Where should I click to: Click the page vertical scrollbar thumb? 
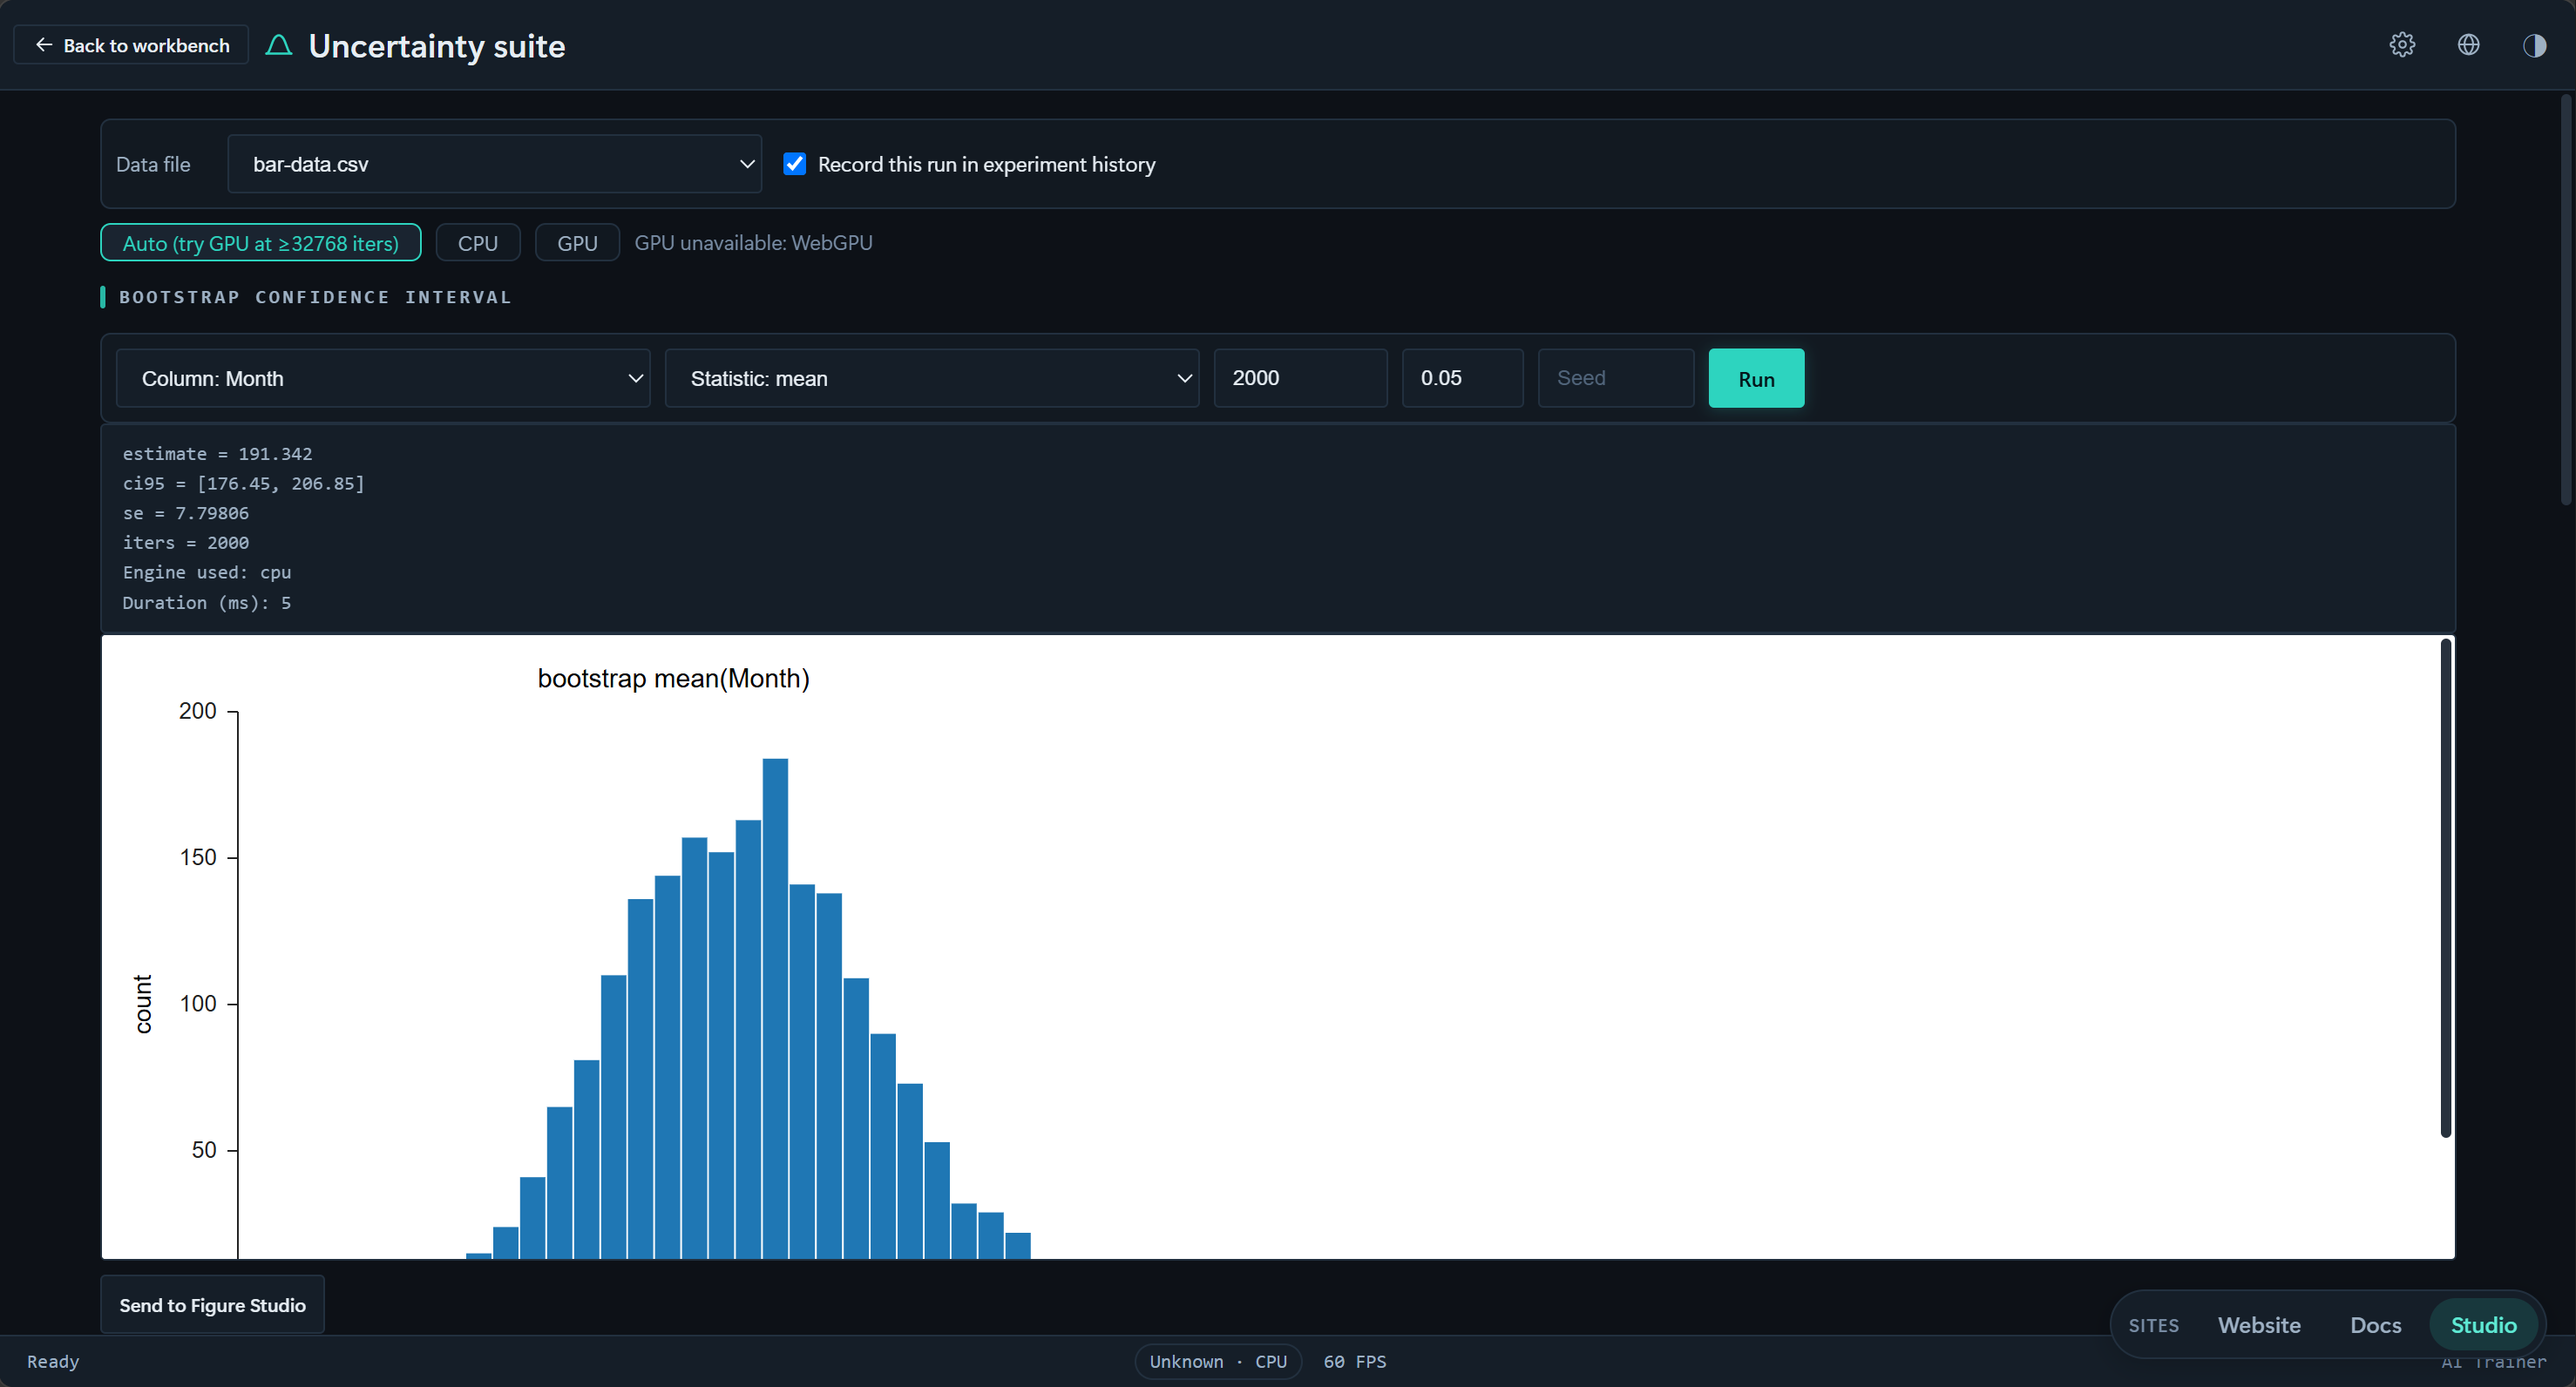[2567, 300]
